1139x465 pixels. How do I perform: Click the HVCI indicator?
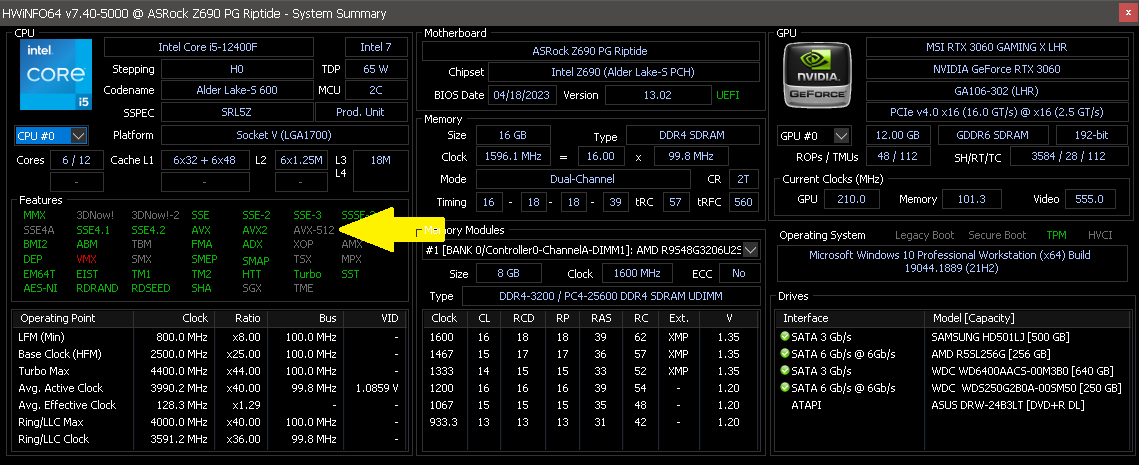point(1100,235)
